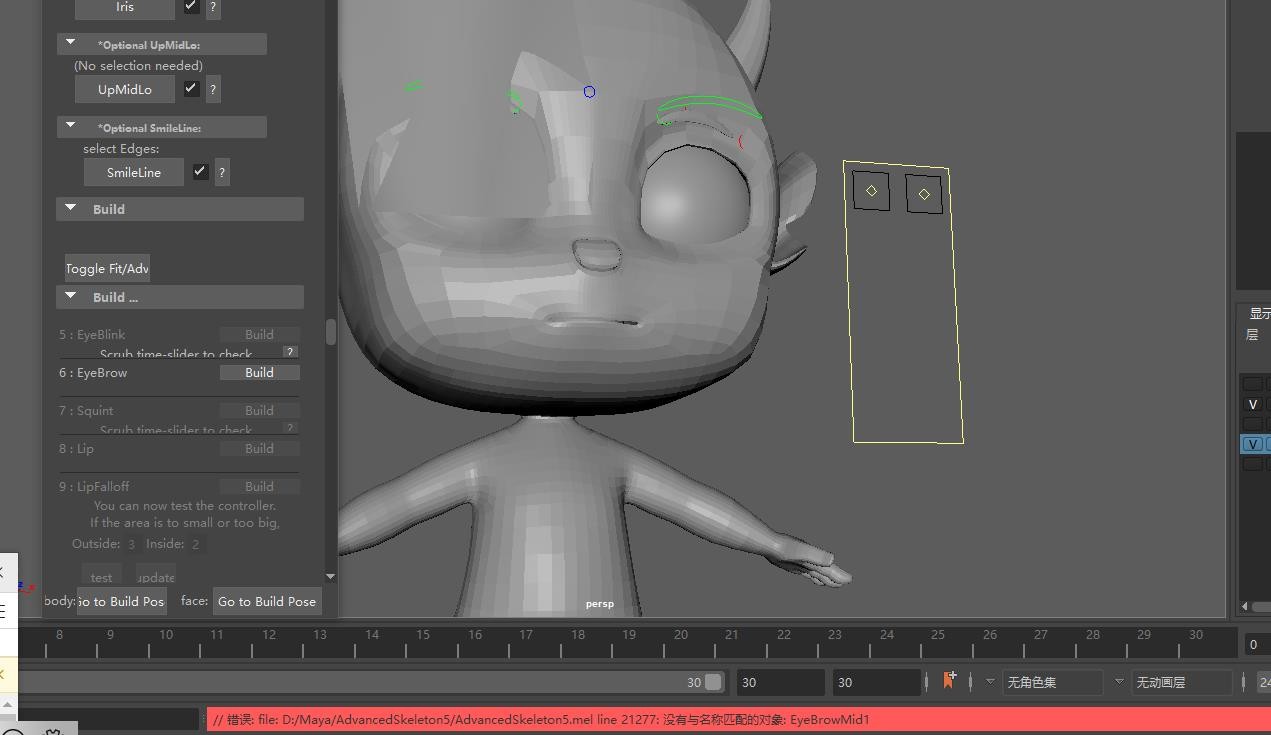Click the orange bookmark icon below the timeline
This screenshot has width=1271, height=735.
(949, 680)
